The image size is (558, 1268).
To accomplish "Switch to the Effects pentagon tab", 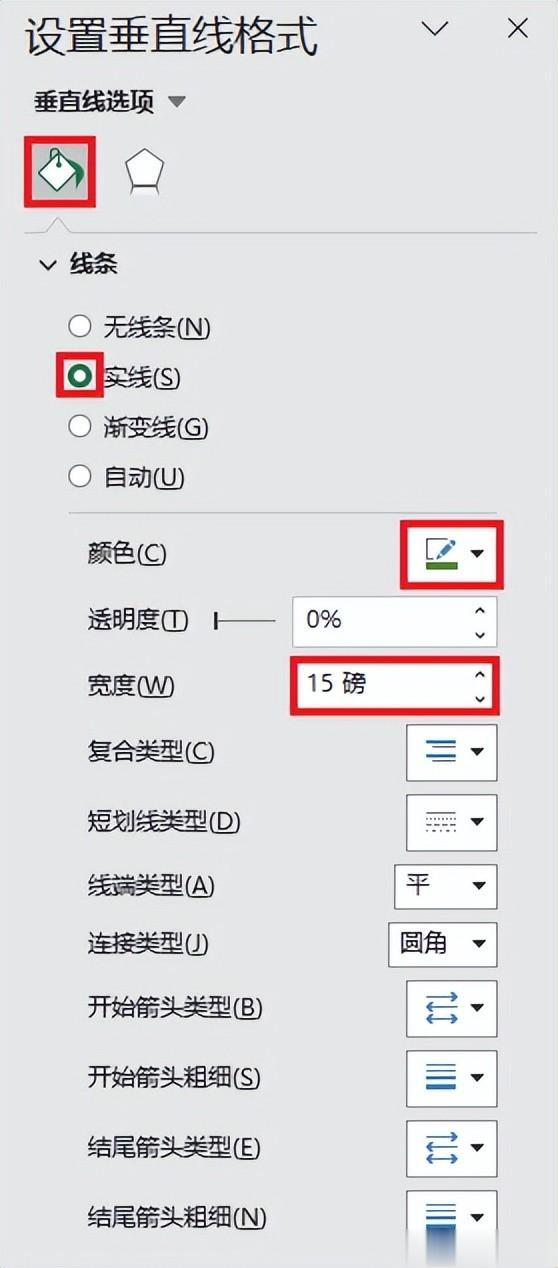I will coord(144,174).
